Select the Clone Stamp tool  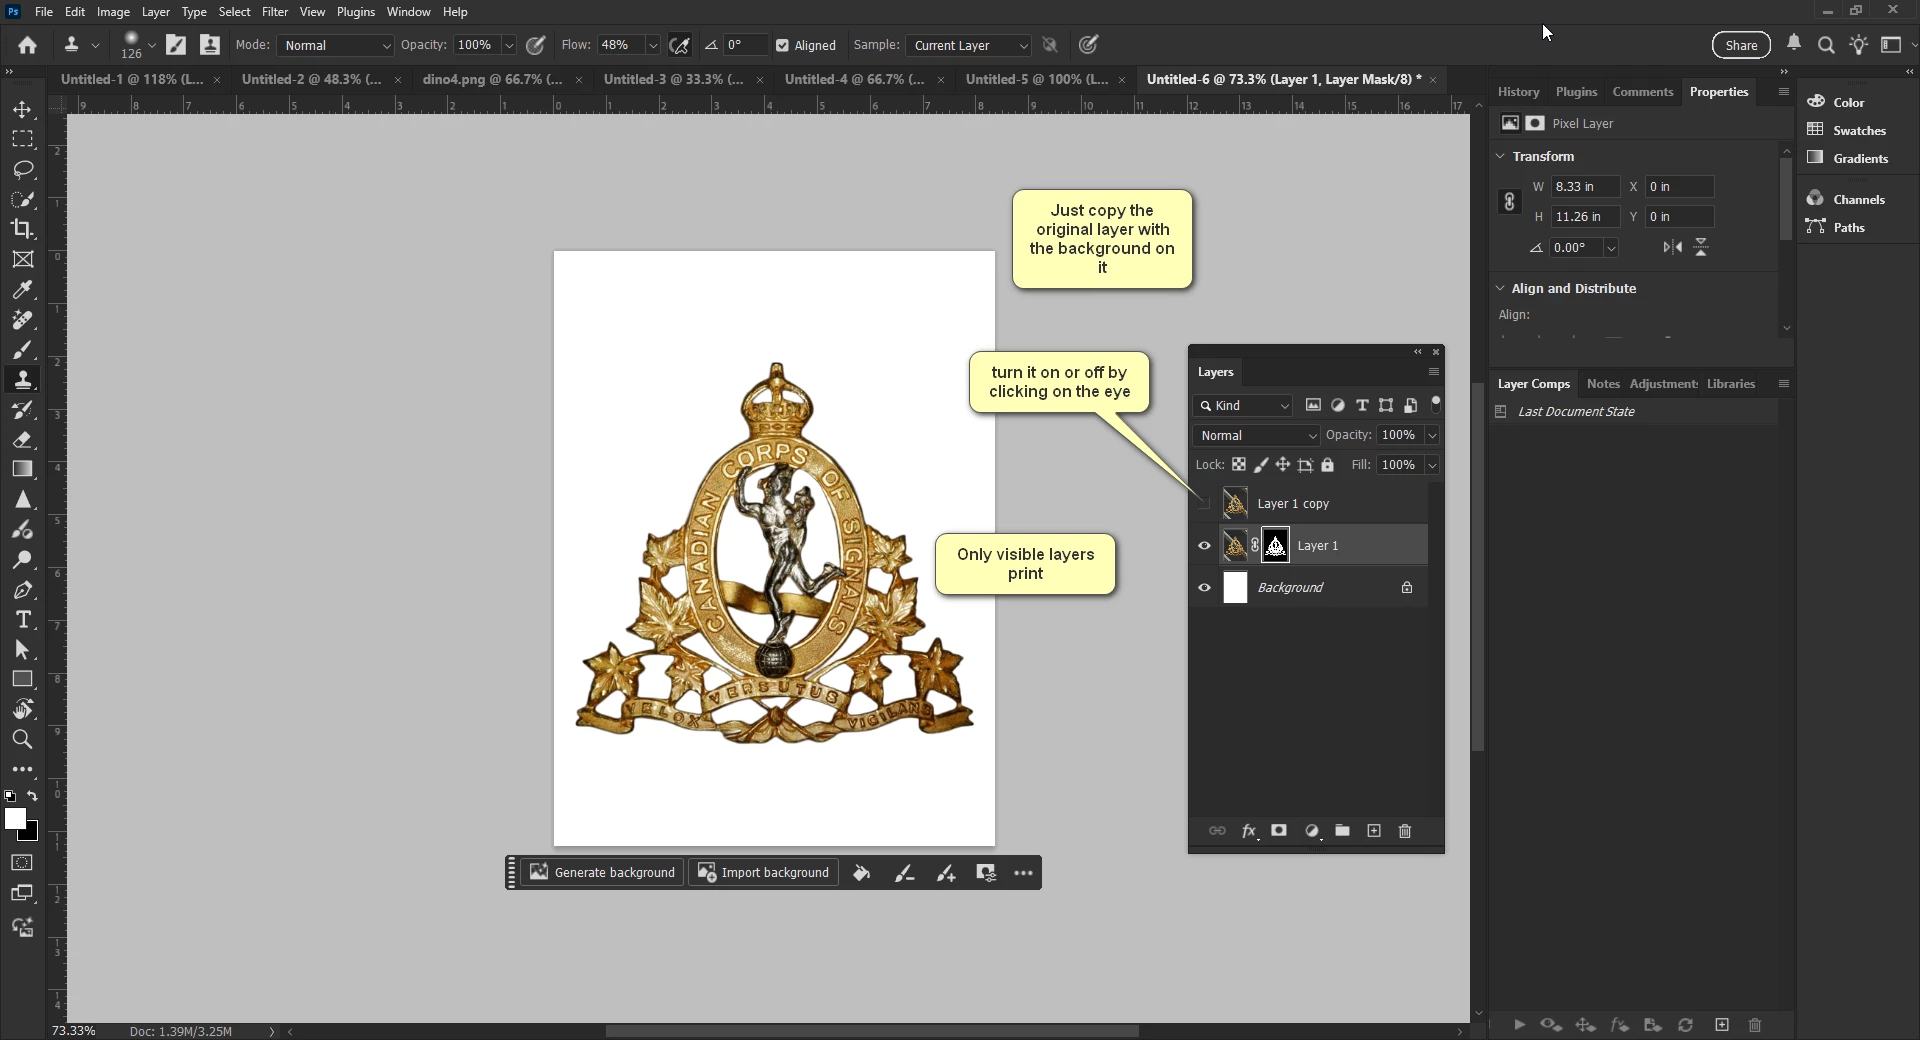coord(22,379)
